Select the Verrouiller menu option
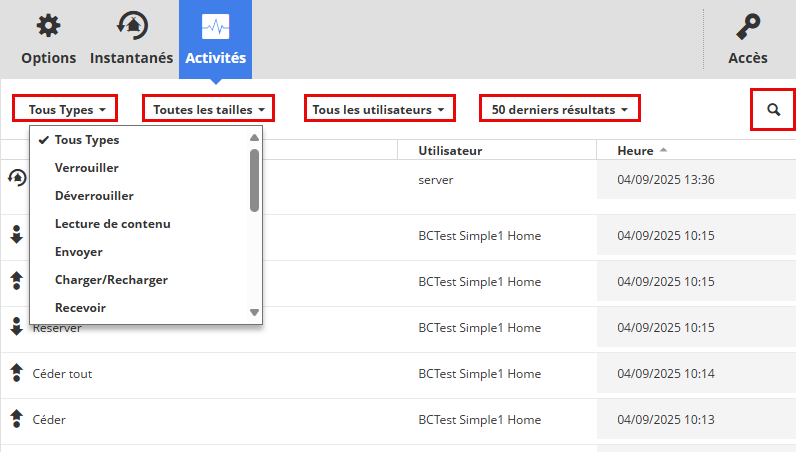The height and width of the screenshot is (452, 796). pyautogui.click(x=87, y=168)
